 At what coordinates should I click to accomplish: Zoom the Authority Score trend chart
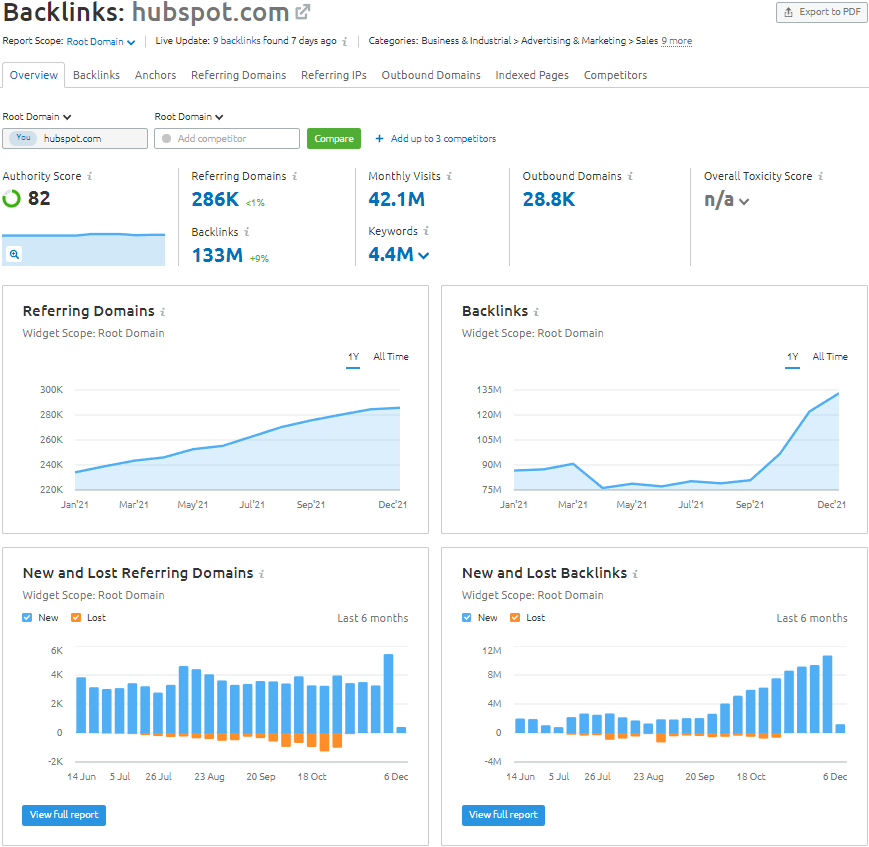point(14,254)
